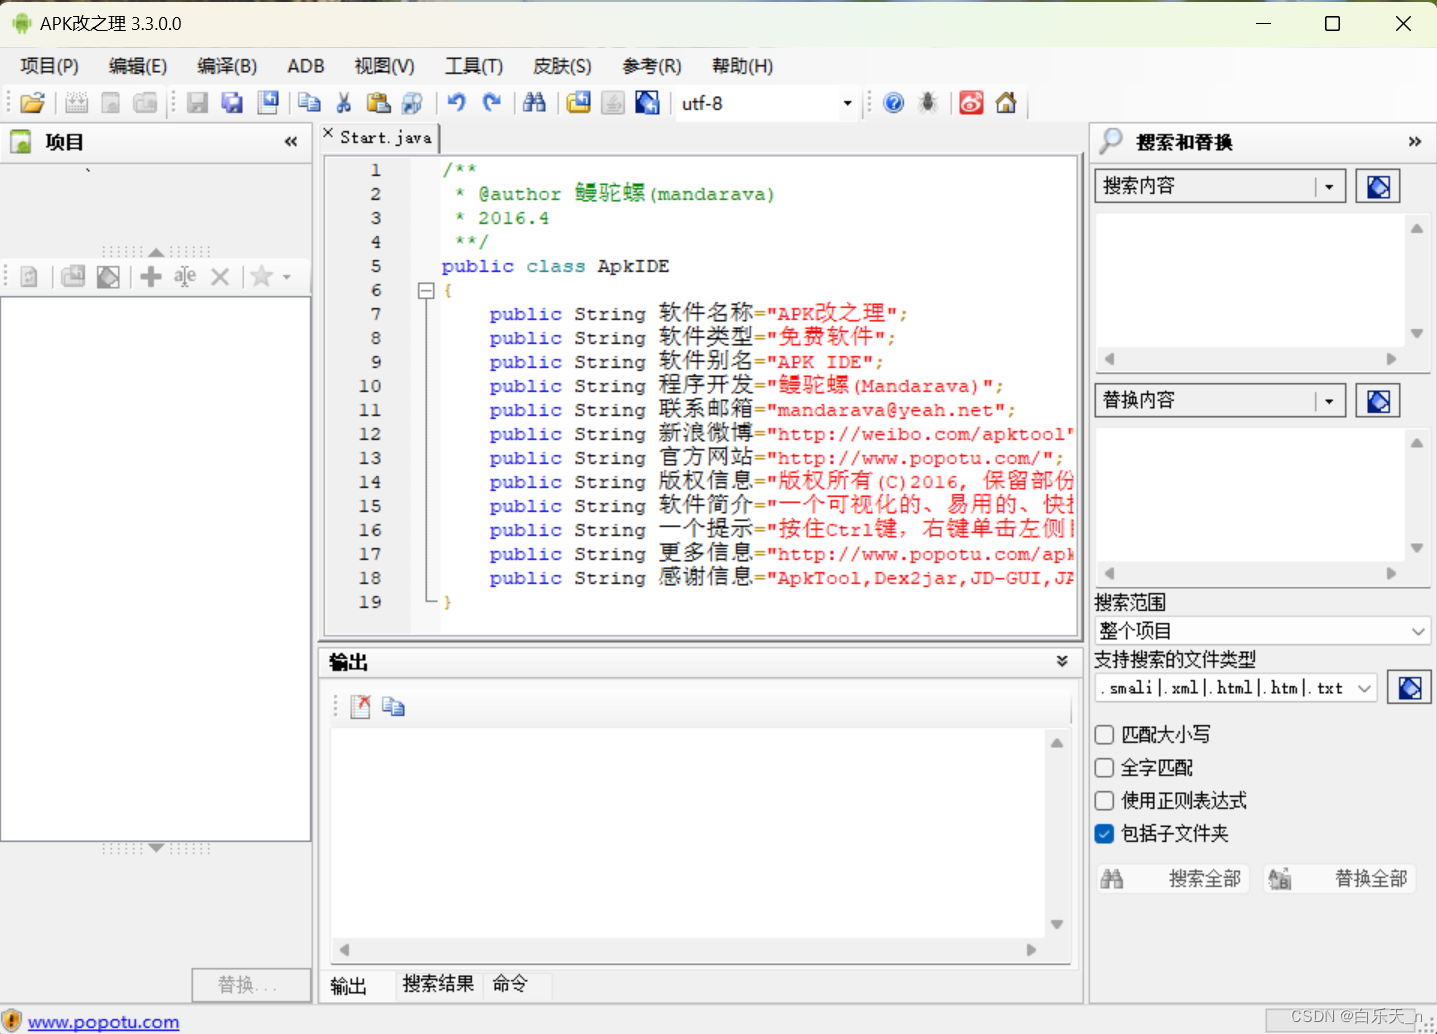This screenshot has height=1034, width=1437.
Task: Switch to the 命令 tab
Action: 510,984
